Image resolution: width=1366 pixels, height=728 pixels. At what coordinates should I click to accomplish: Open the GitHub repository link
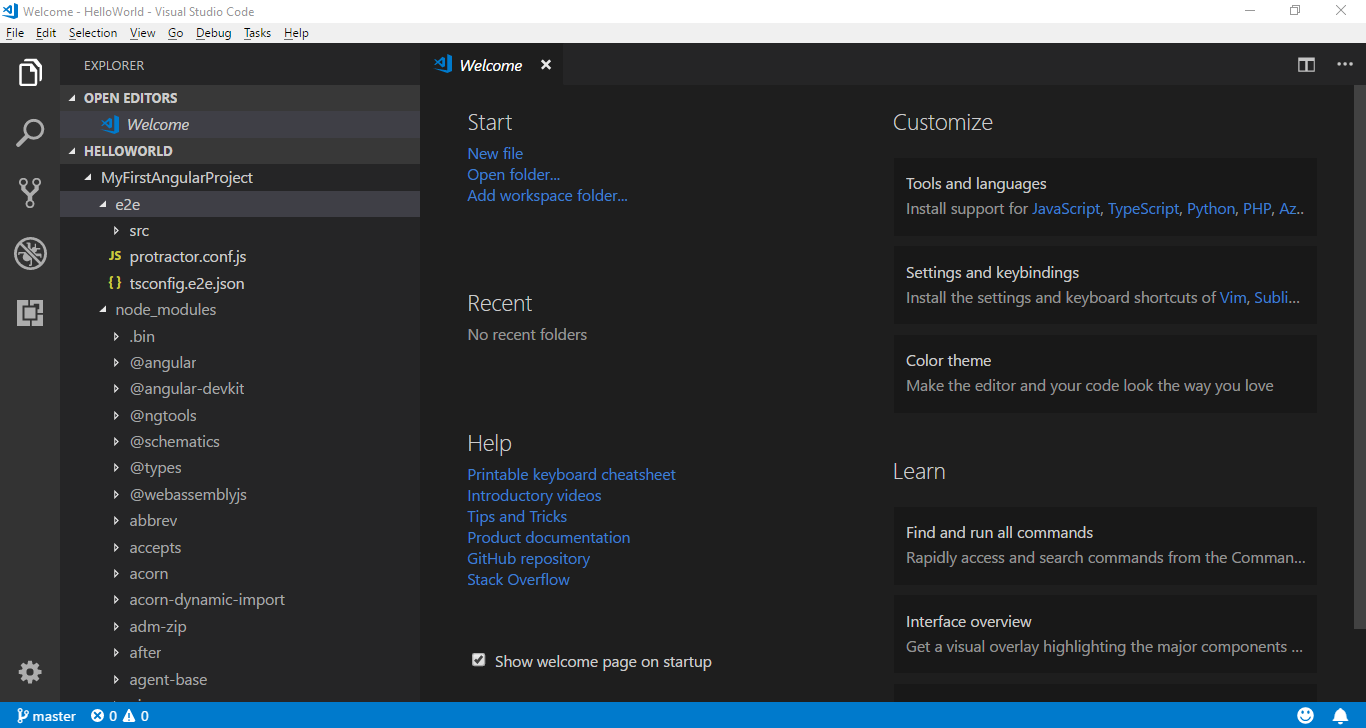tap(528, 558)
